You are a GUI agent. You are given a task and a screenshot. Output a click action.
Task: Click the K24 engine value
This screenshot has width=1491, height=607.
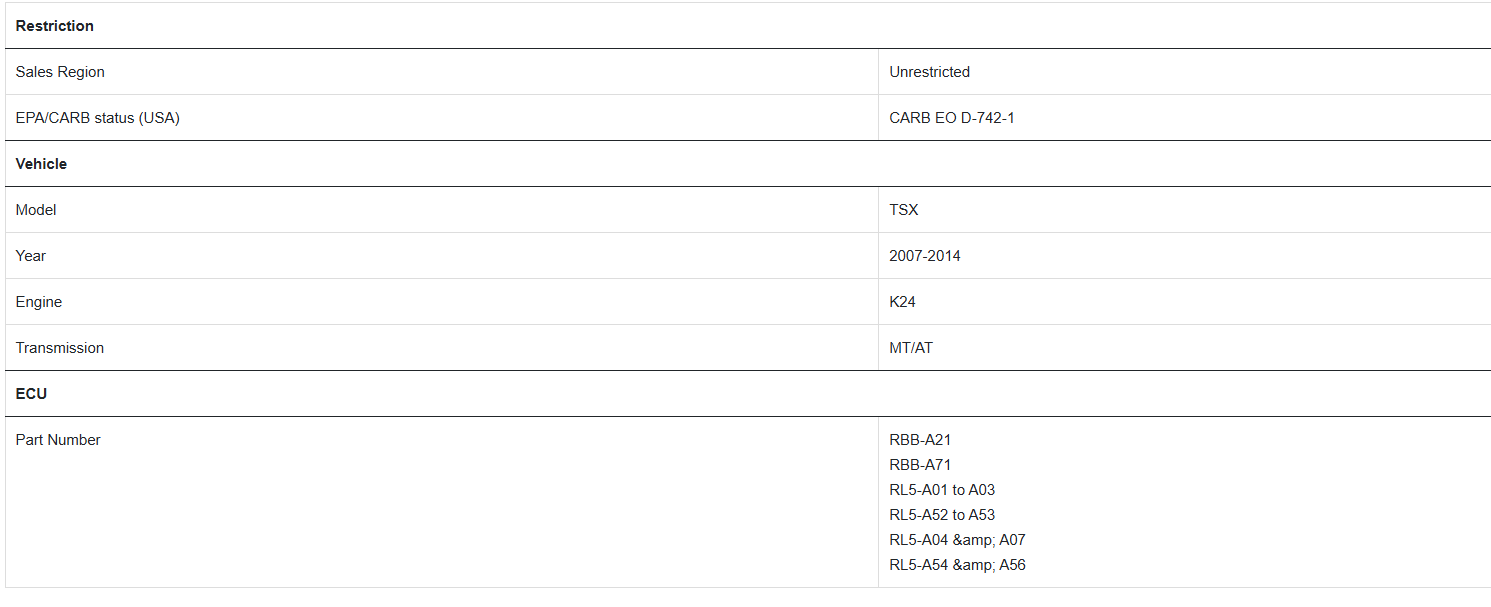click(902, 302)
